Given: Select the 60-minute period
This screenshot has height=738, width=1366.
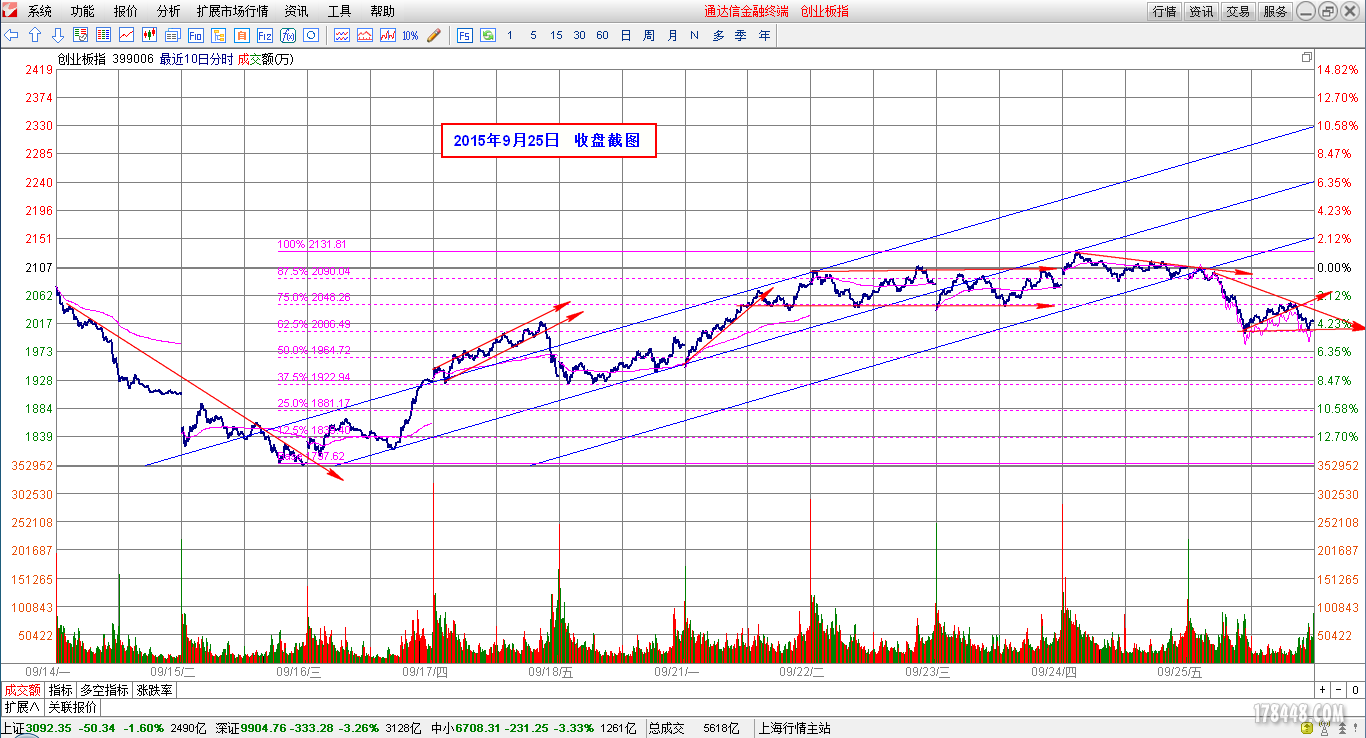Looking at the screenshot, I should [x=602, y=35].
